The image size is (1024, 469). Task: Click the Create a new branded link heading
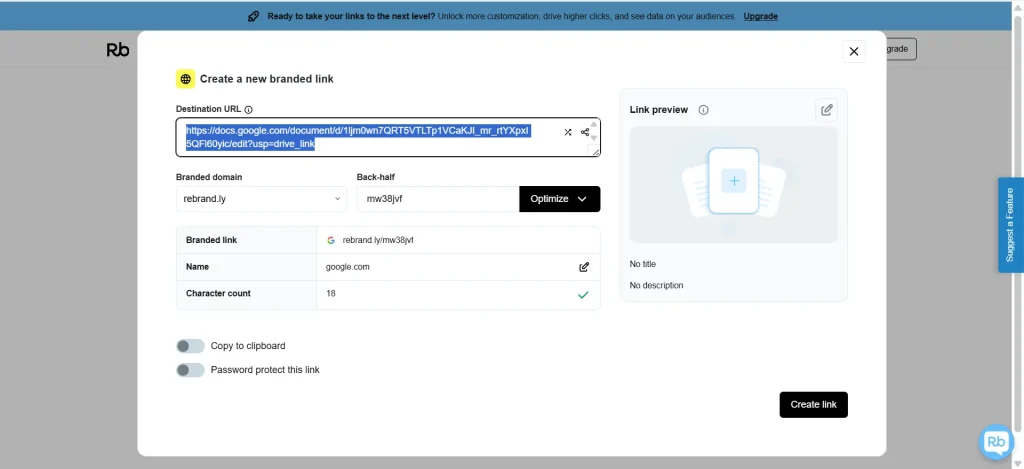click(266, 79)
